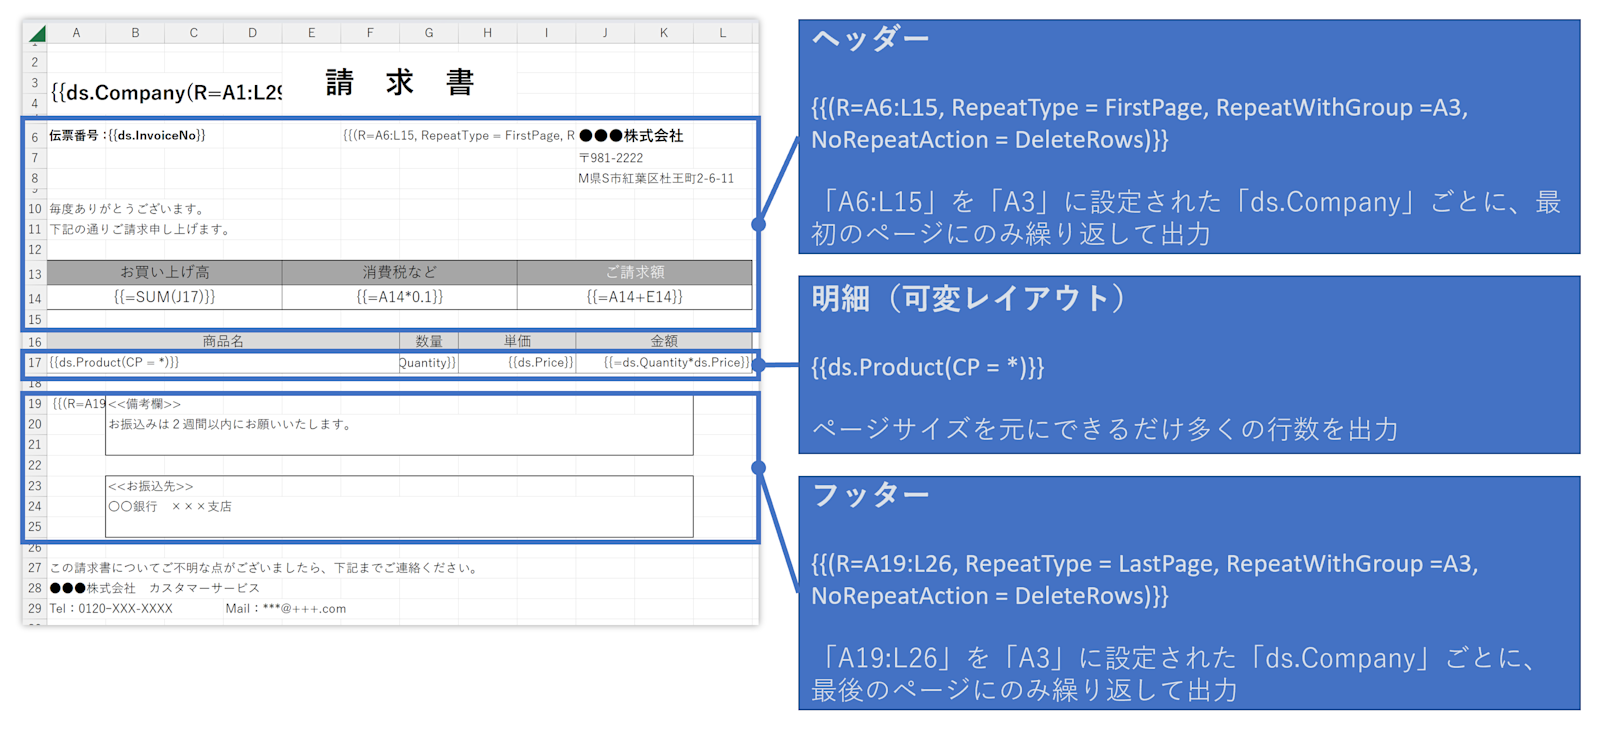Click the {{=SUM(J17)}} formula cell
Image resolution: width=1600 pixels, height=732 pixels.
point(165,297)
